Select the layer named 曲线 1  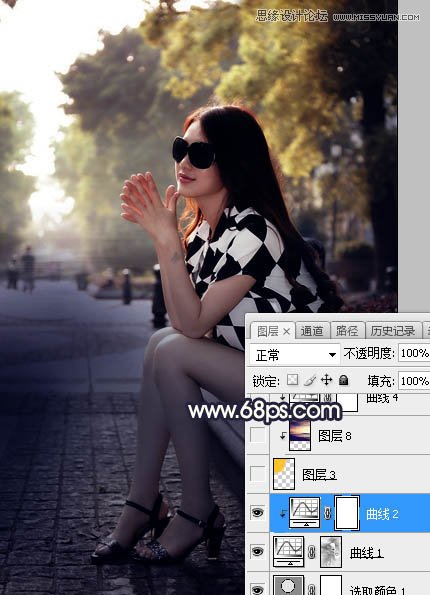tap(367, 553)
